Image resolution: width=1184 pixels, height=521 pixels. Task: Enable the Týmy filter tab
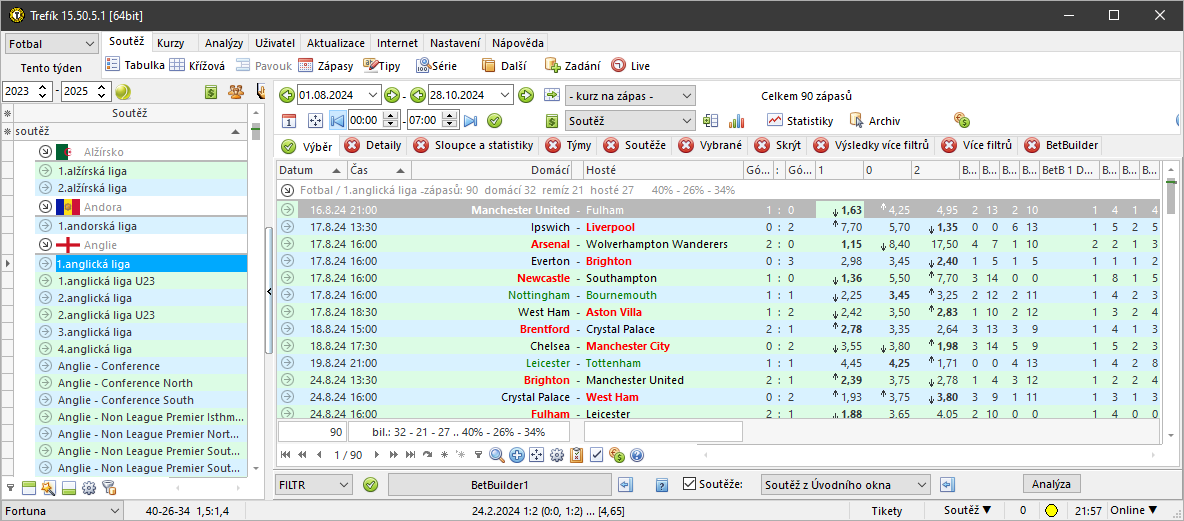[x=570, y=145]
